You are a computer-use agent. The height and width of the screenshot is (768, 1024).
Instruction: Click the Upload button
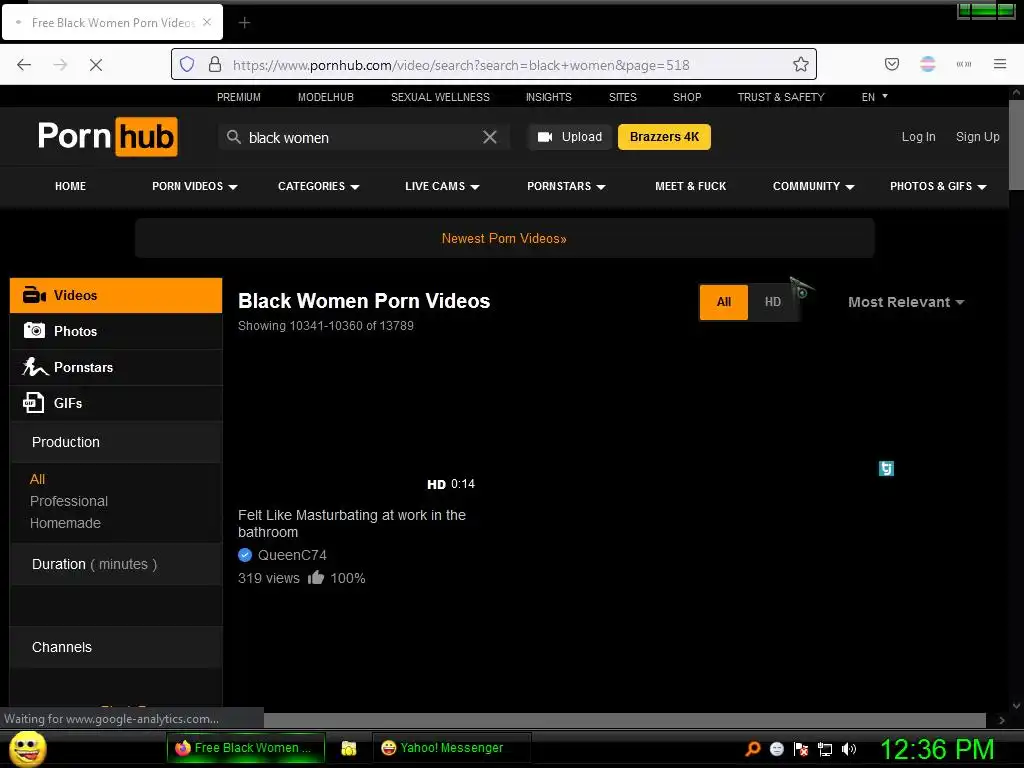570,137
